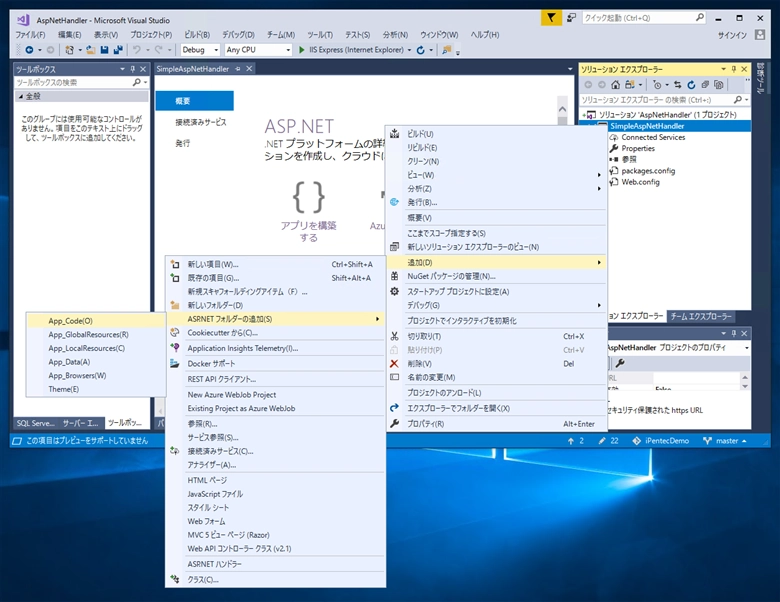Collapse the 全般 group in Toolbox
The height and width of the screenshot is (602, 780).
[x=21, y=97]
